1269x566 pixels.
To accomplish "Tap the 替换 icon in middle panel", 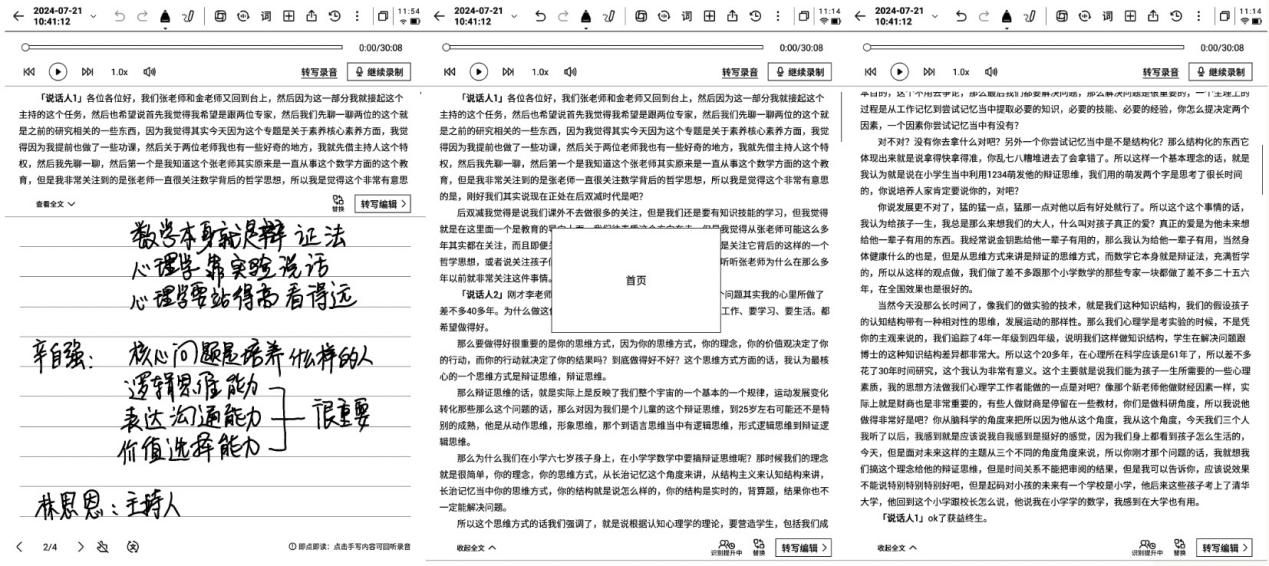I will (759, 546).
